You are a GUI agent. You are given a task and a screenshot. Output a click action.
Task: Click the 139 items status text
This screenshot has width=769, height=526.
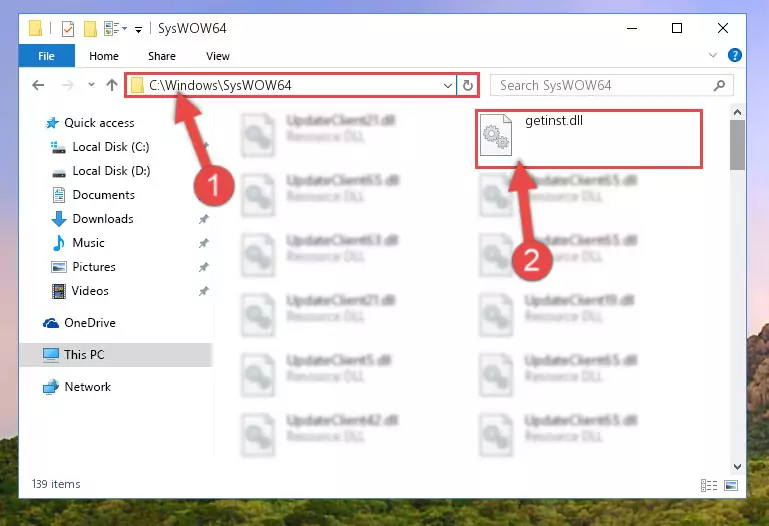pyautogui.click(x=56, y=484)
